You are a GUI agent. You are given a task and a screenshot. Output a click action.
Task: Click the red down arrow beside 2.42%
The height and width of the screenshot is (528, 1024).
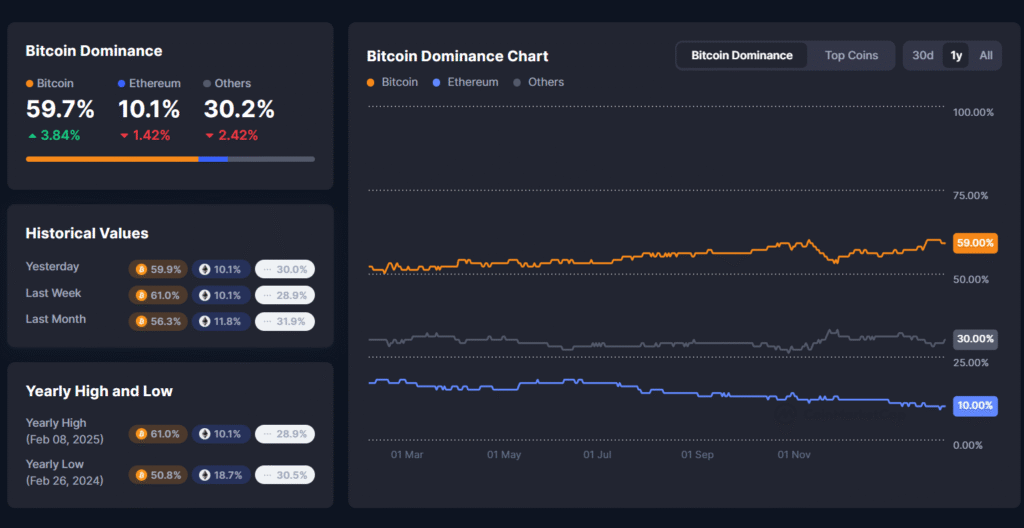click(x=210, y=135)
